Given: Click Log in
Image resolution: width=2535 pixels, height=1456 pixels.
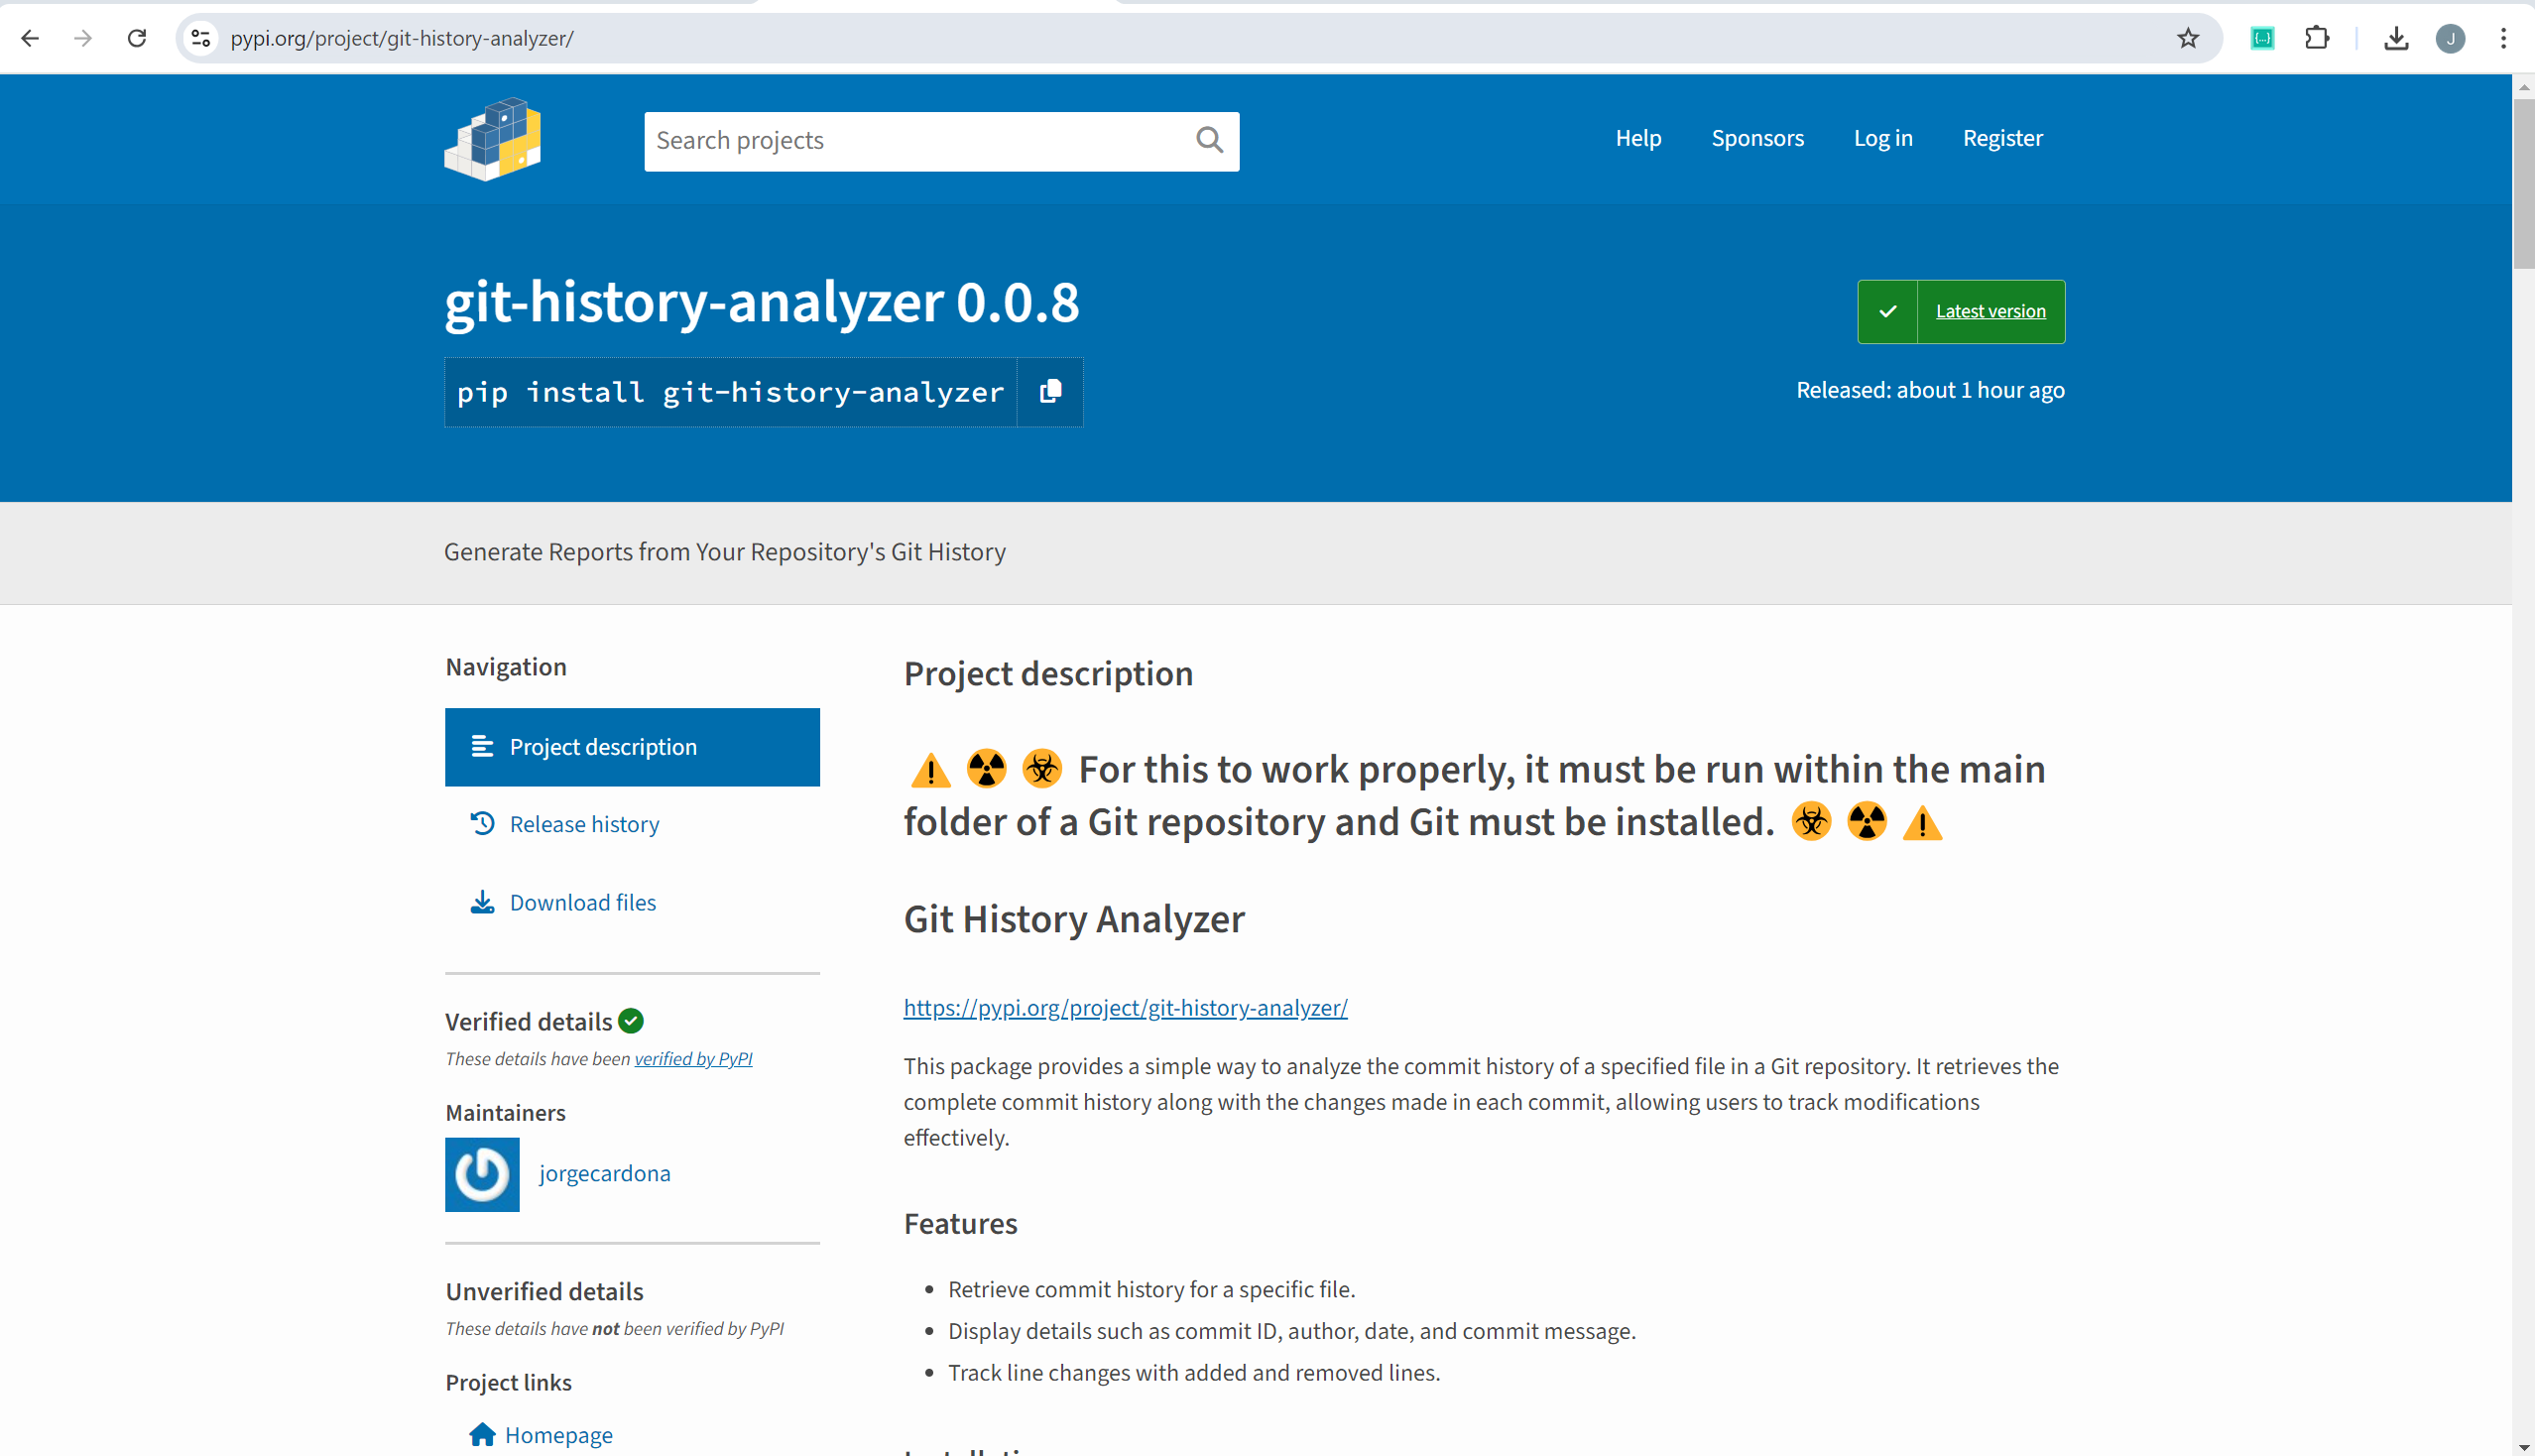Looking at the screenshot, I should [1883, 138].
